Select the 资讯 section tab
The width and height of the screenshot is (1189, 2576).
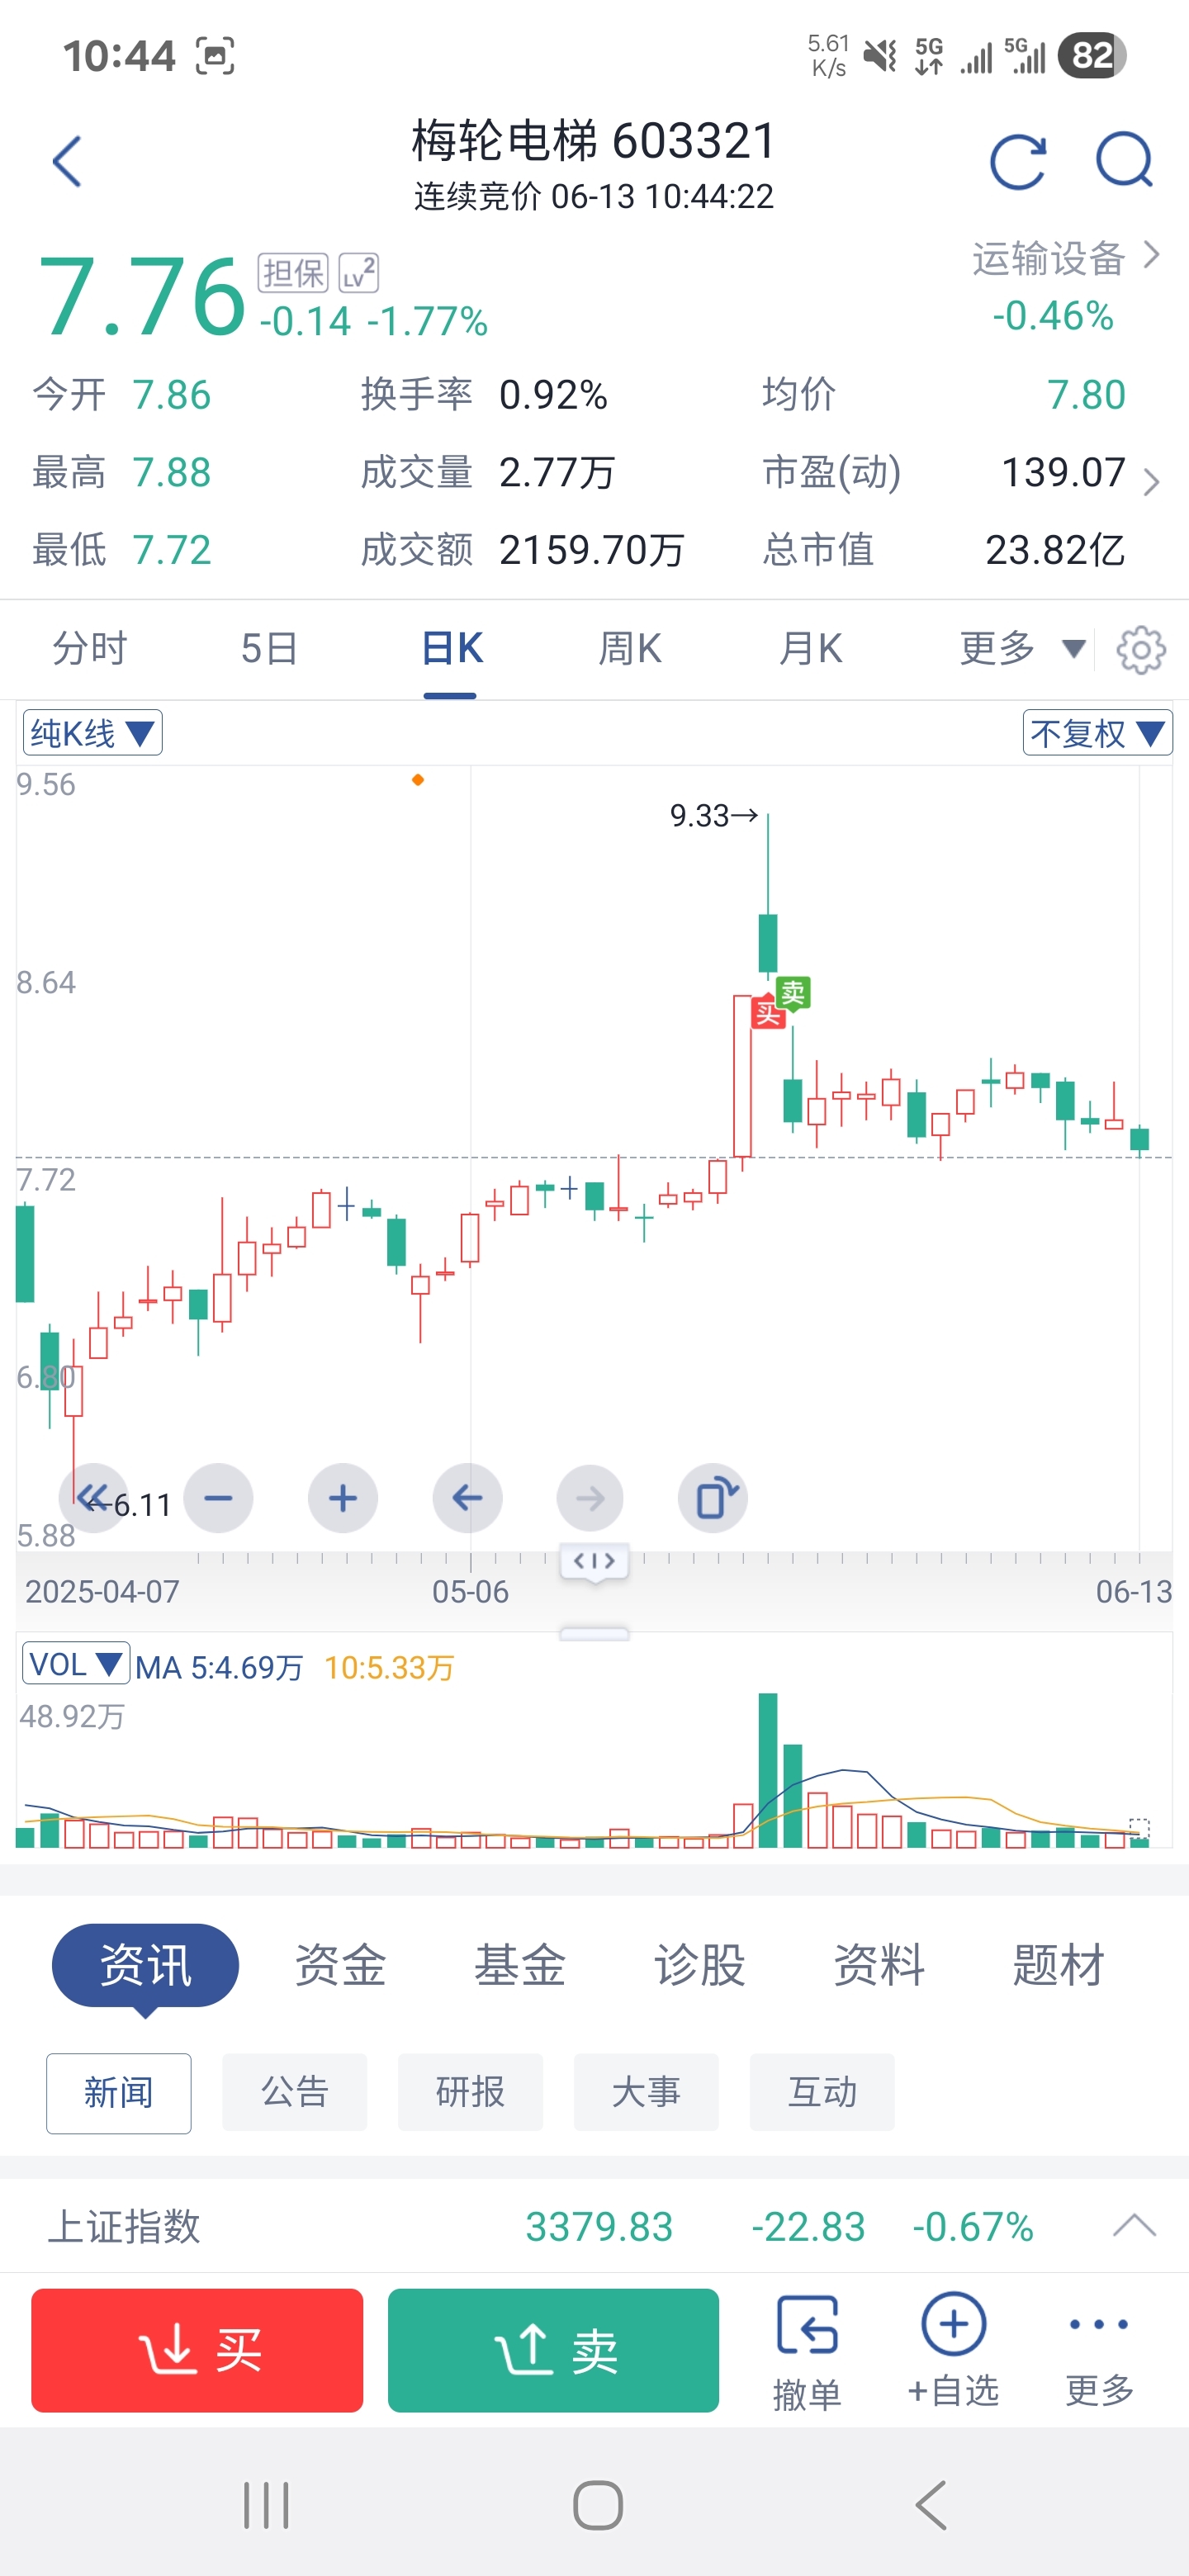click(x=145, y=1965)
